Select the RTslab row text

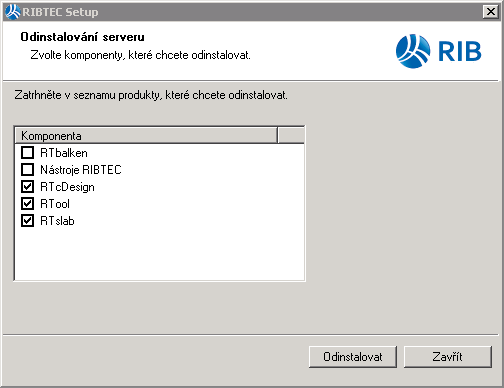pyautogui.click(x=57, y=221)
